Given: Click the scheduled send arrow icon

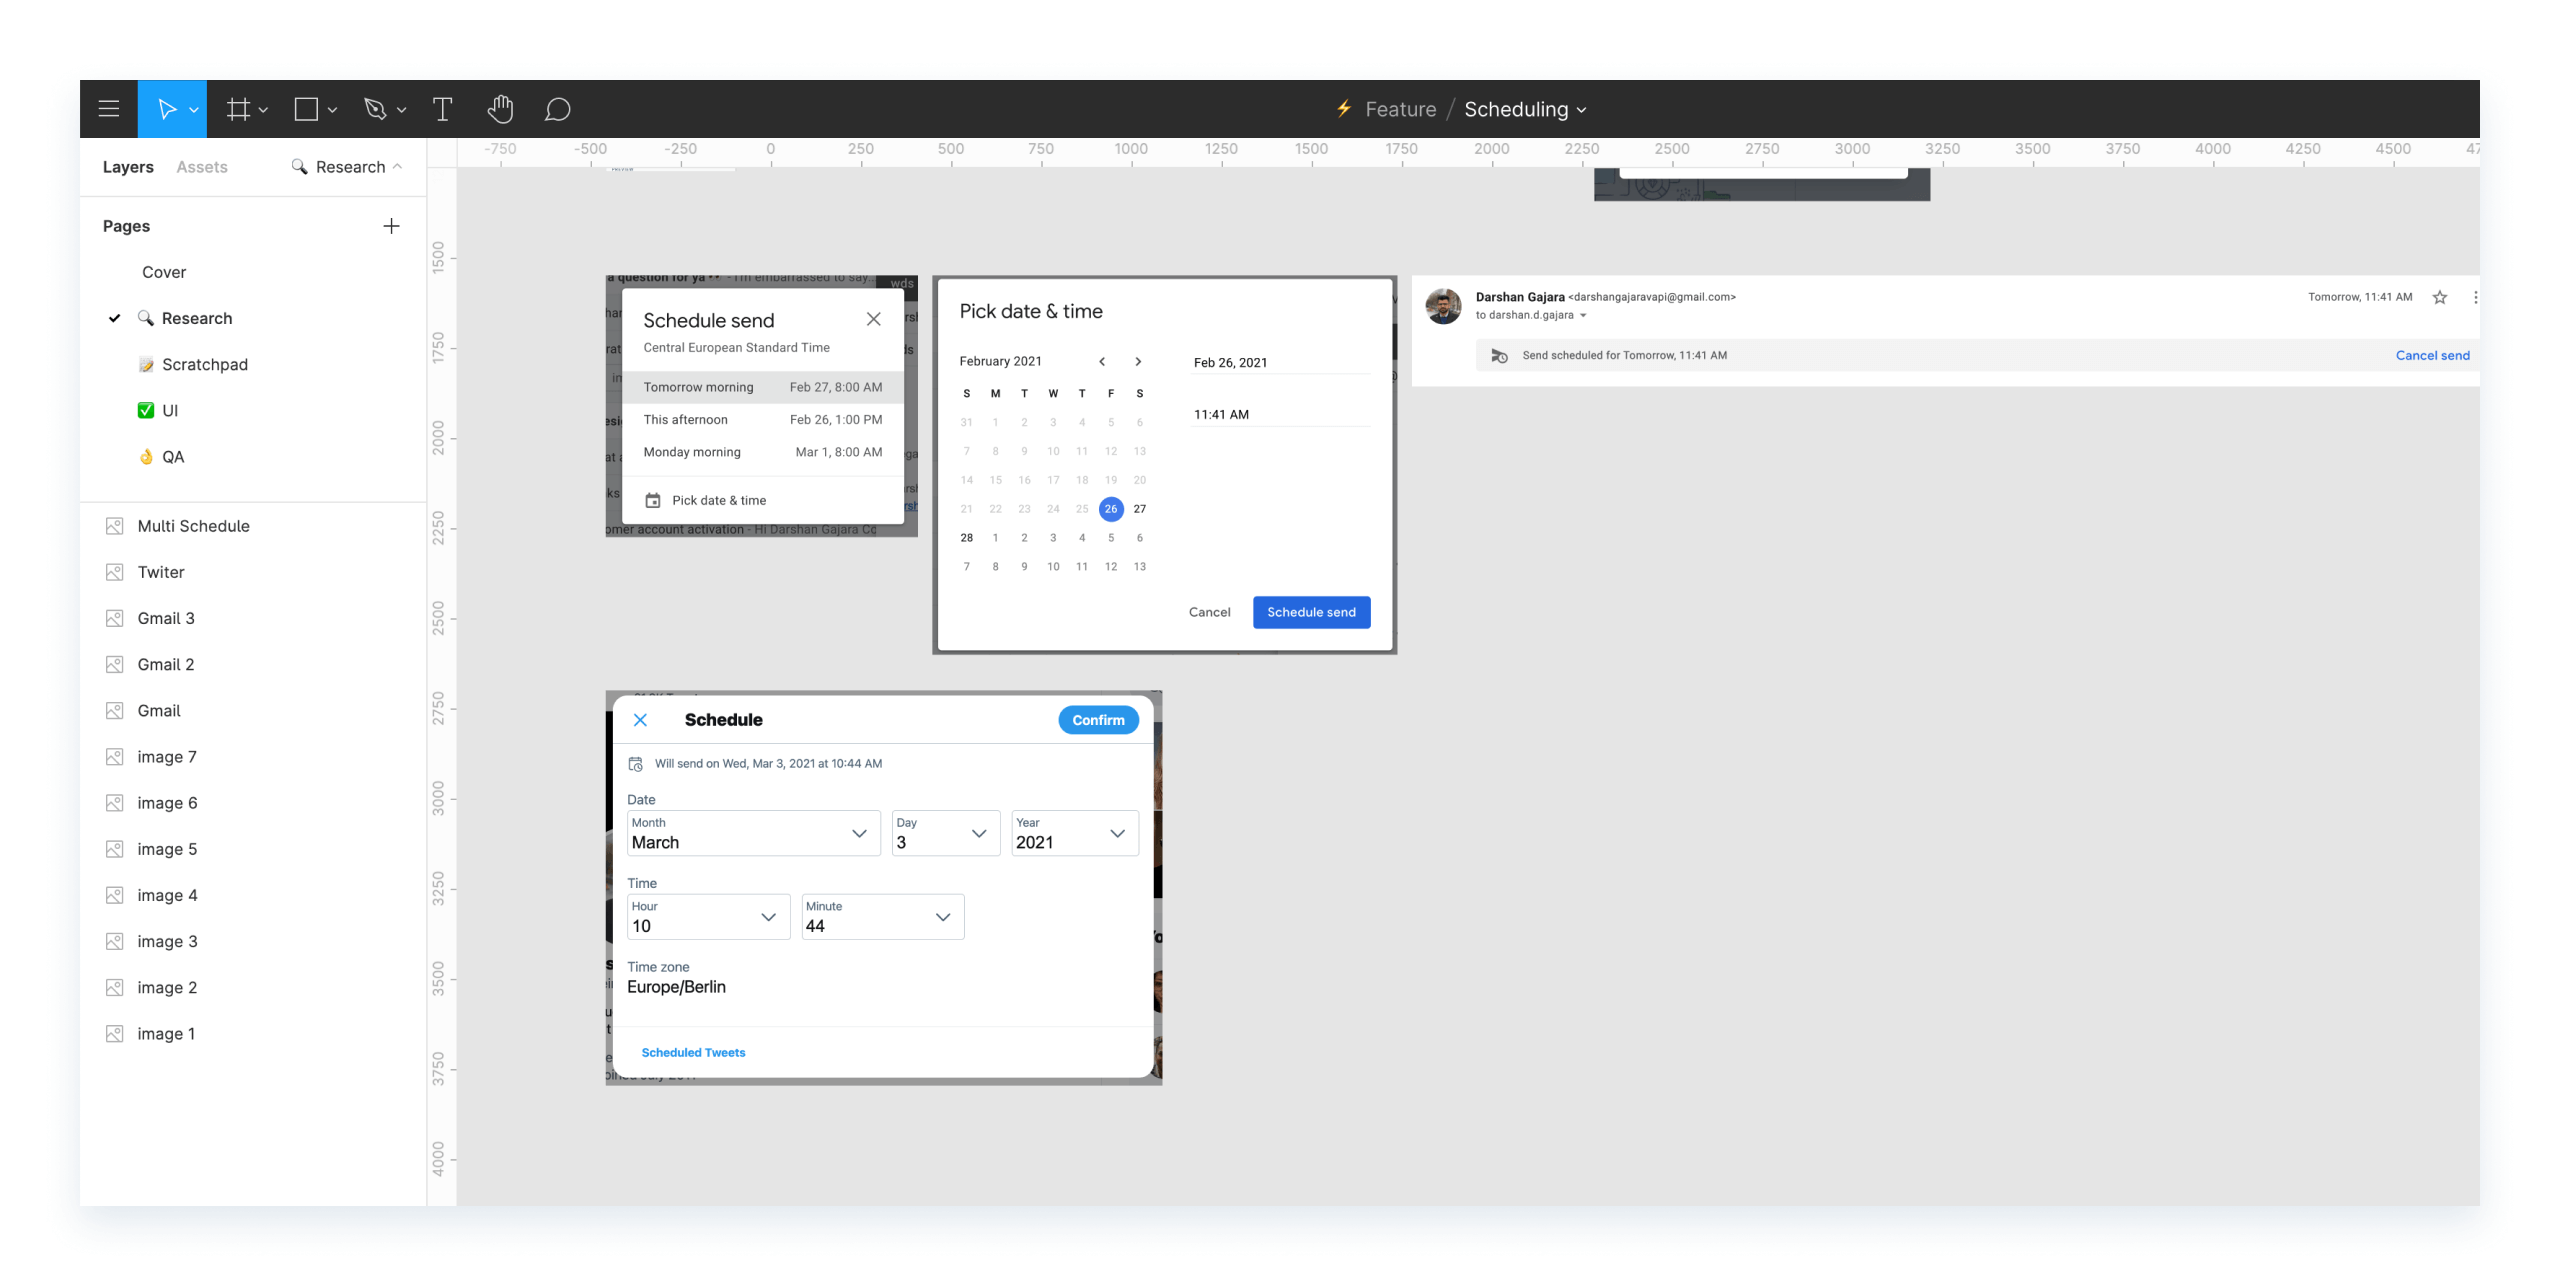Looking at the screenshot, I should (x=1499, y=355).
